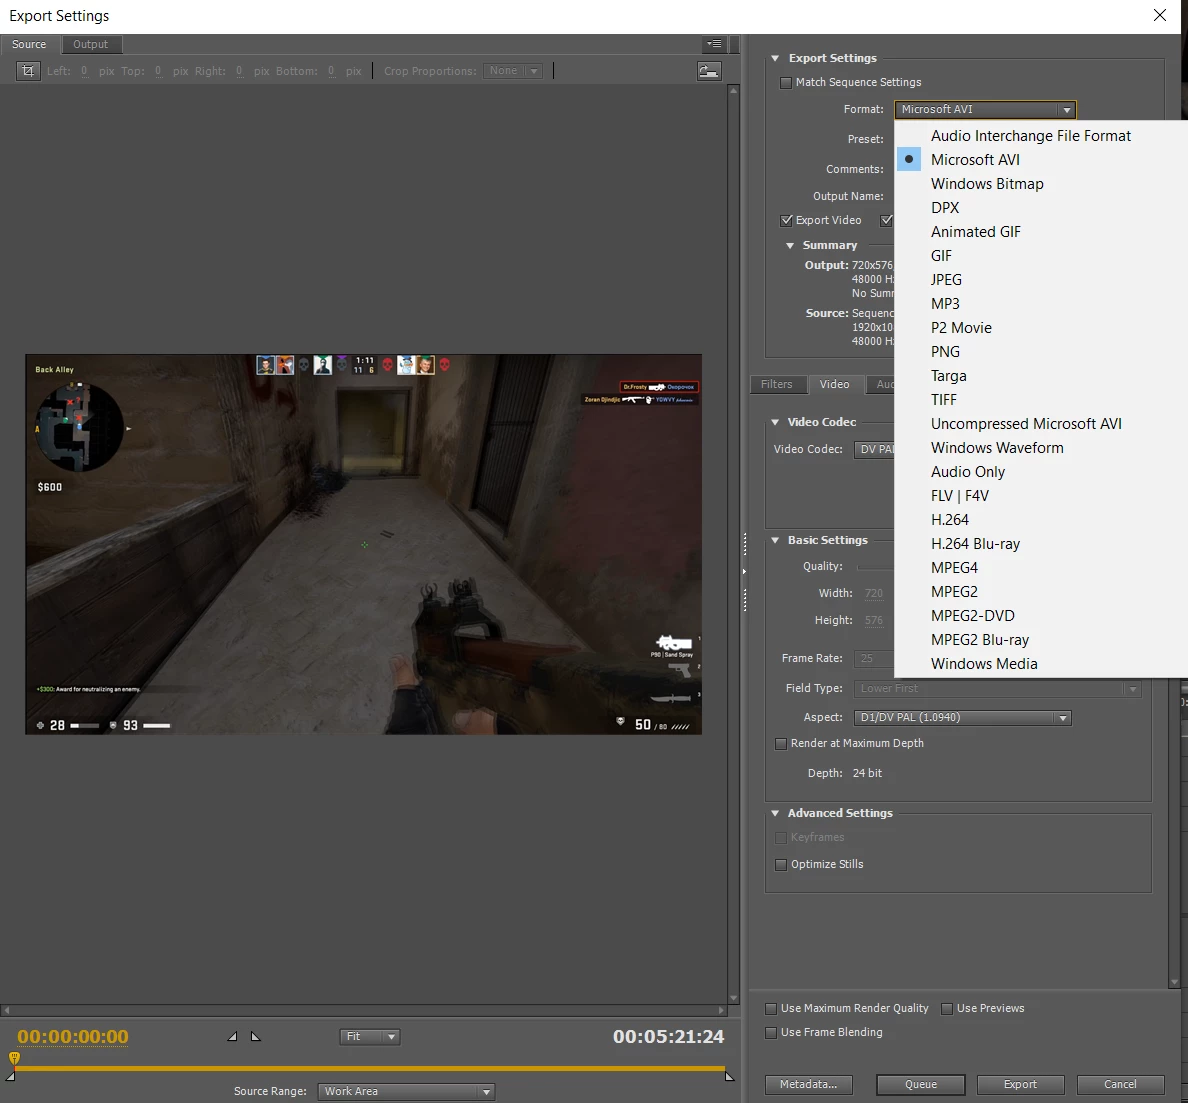
Task: Choose MPEG2 Blu-ray format
Action: [980, 640]
